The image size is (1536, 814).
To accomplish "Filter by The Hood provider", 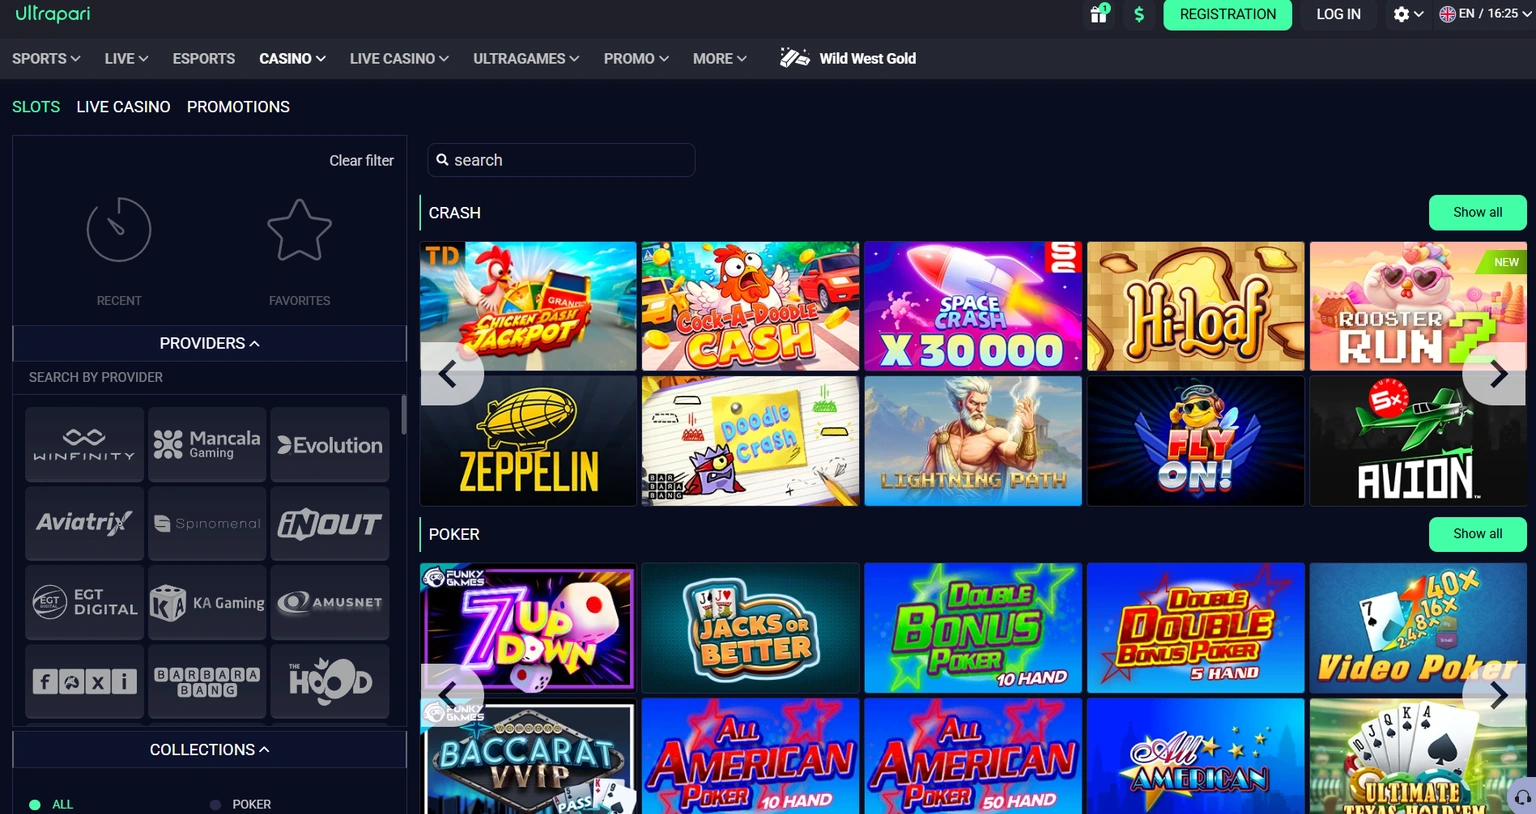I will pyautogui.click(x=330, y=681).
